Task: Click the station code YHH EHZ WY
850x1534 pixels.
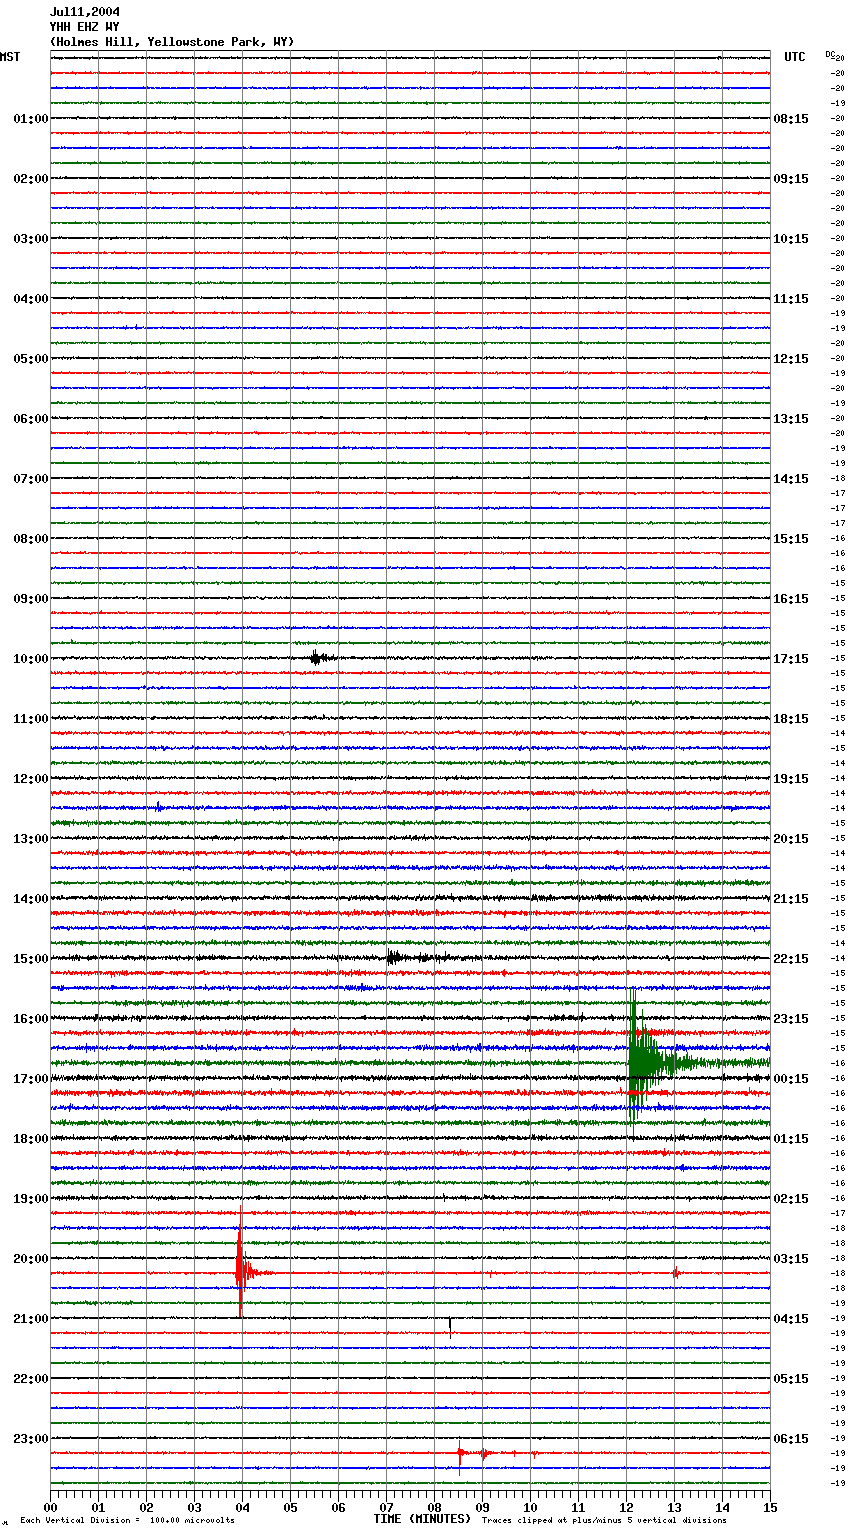Action: coord(85,27)
